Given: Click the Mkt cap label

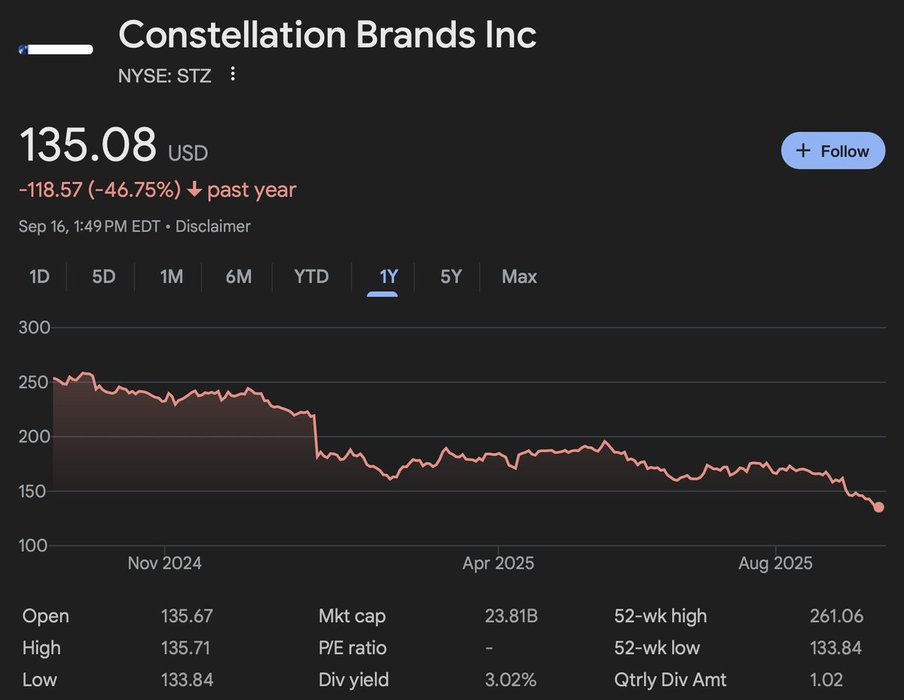Looking at the screenshot, I should coord(352,616).
